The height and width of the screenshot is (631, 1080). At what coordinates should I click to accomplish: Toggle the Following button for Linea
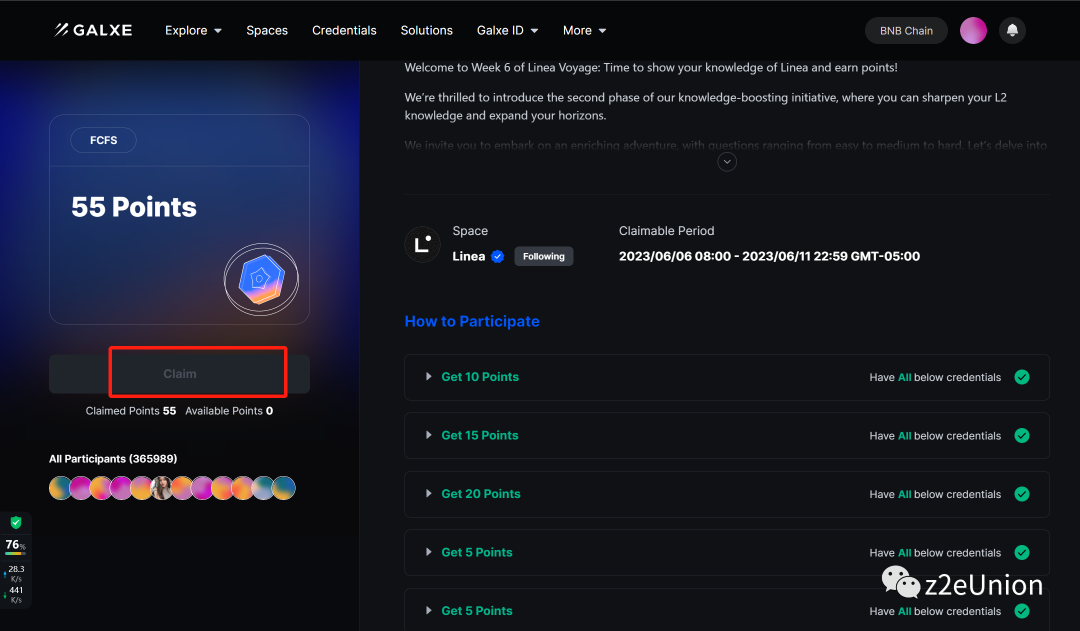click(543, 256)
